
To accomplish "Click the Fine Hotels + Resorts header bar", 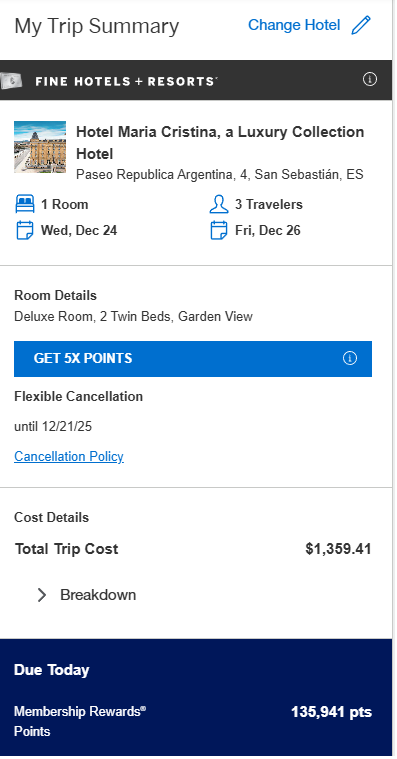I will coord(196,80).
